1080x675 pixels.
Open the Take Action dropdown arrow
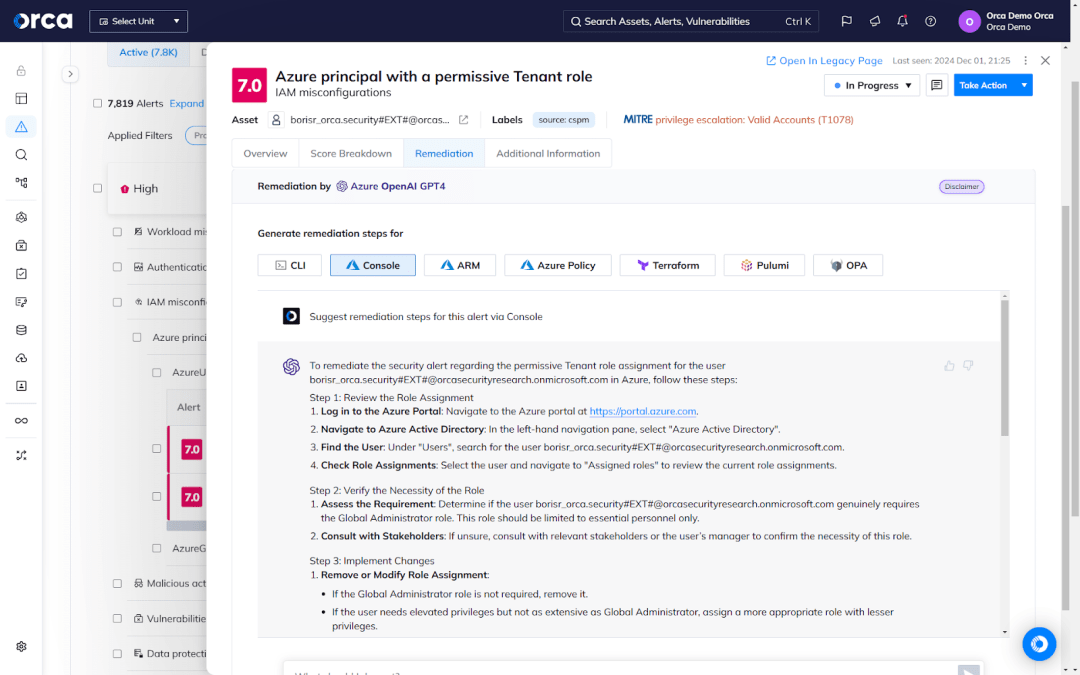click(x=1024, y=85)
